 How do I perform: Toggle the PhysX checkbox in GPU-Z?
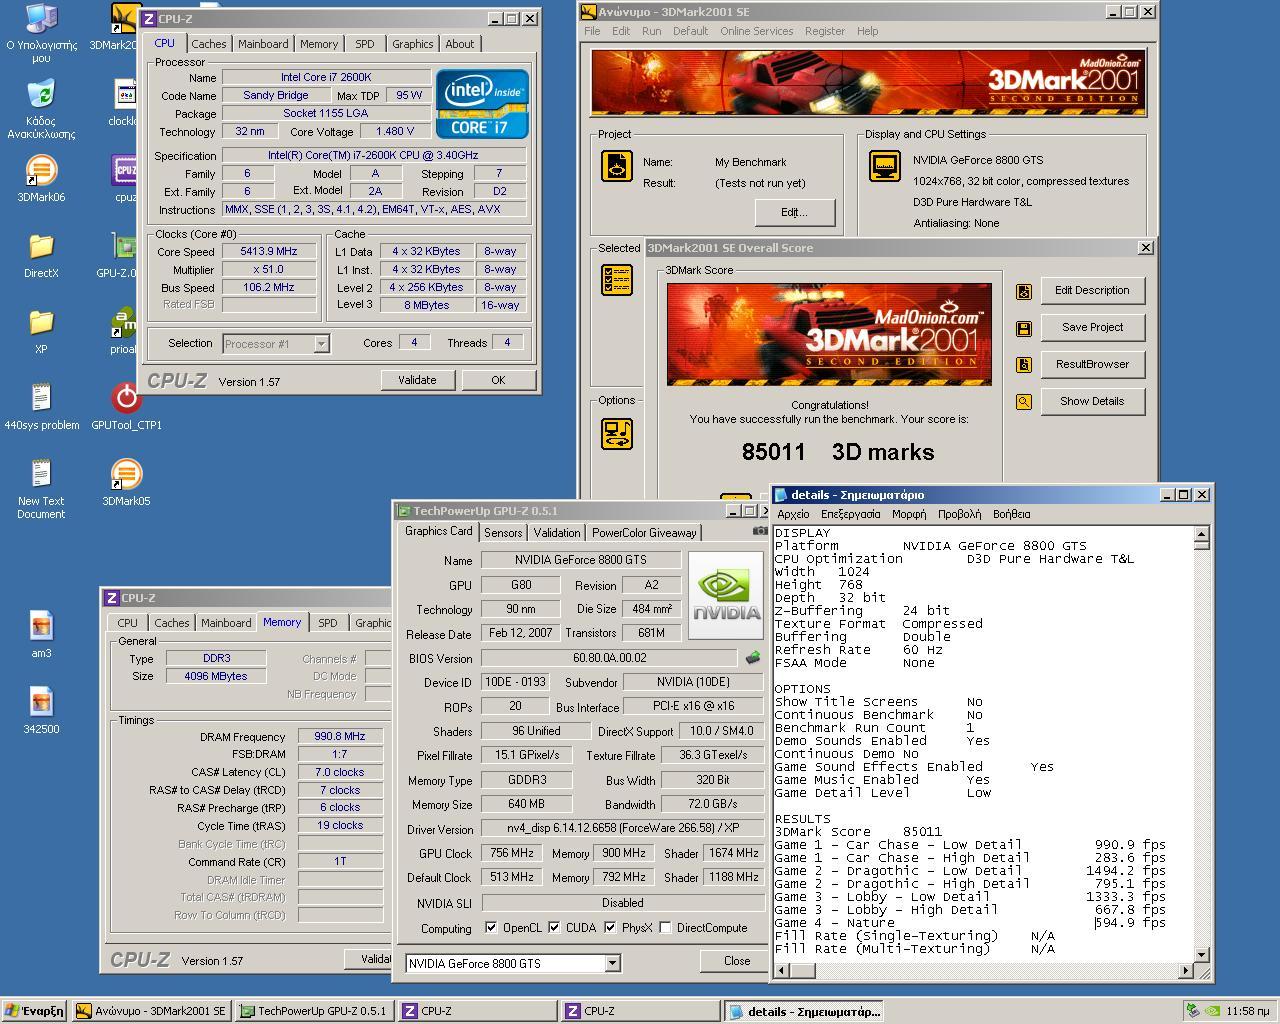[610, 928]
